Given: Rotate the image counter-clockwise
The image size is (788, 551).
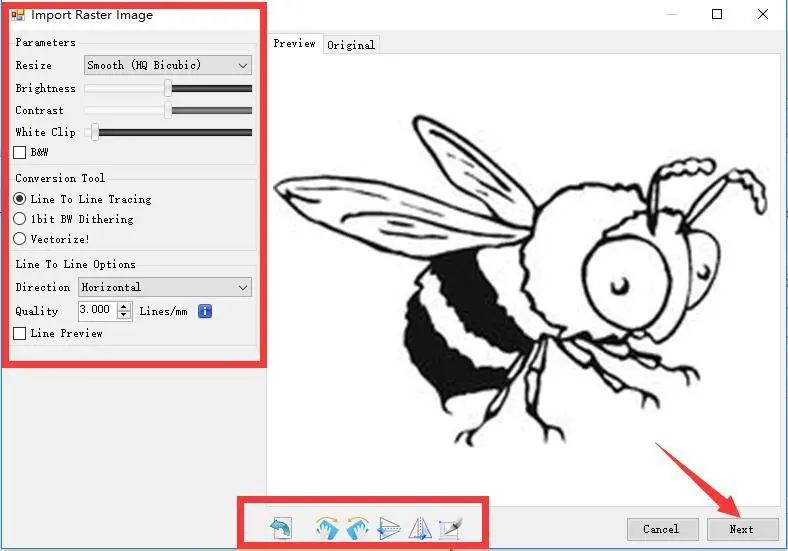Looking at the screenshot, I should tap(357, 528).
